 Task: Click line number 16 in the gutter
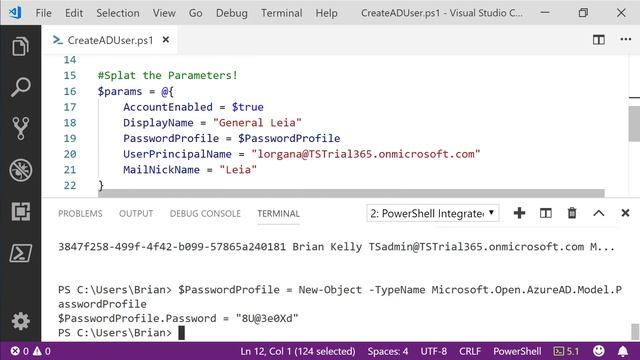[70, 91]
